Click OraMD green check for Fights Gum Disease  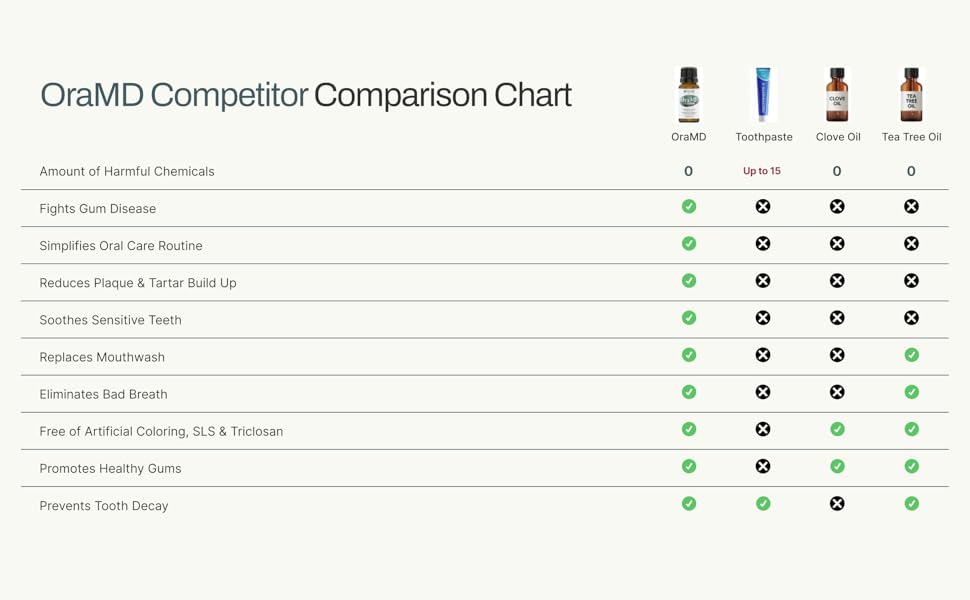click(x=689, y=207)
